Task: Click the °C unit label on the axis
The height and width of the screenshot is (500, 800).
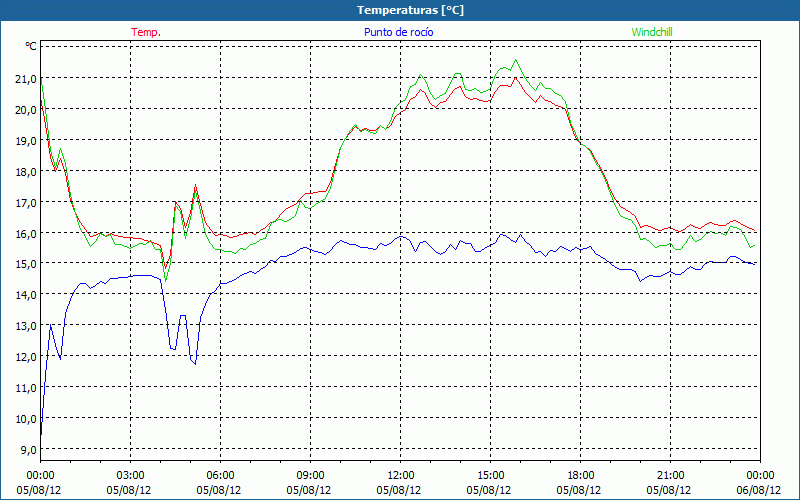Action: click(x=31, y=46)
